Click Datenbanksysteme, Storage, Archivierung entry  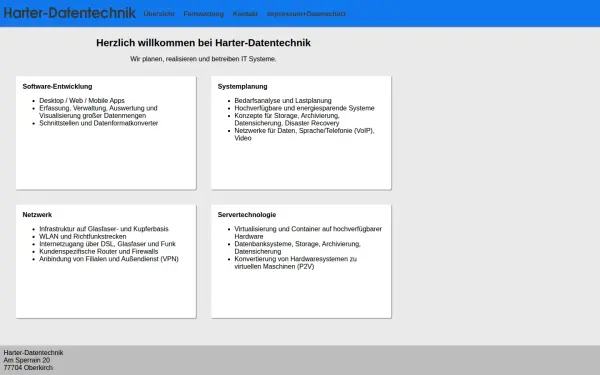(297, 248)
